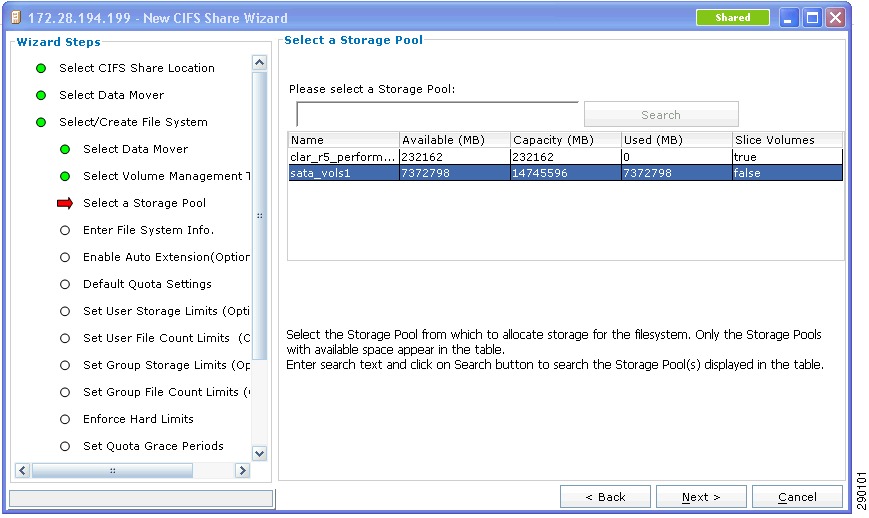Click empty circle beside Enable Auto Extension step

[65, 258]
